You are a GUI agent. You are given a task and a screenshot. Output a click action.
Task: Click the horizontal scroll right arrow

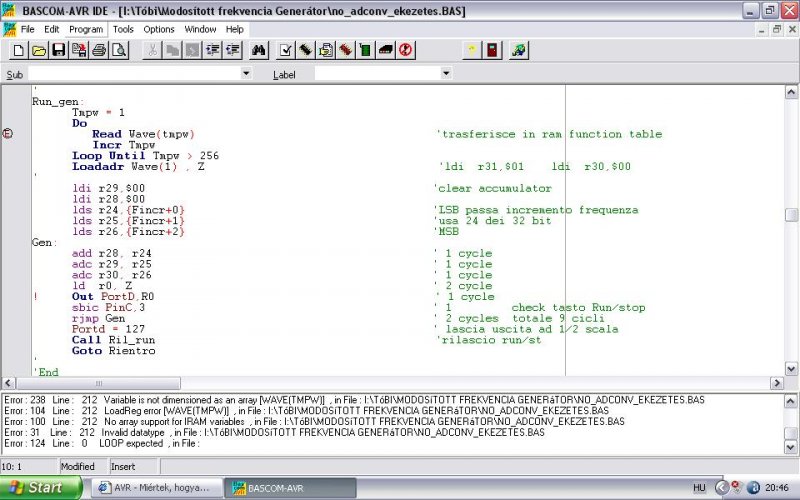click(777, 383)
